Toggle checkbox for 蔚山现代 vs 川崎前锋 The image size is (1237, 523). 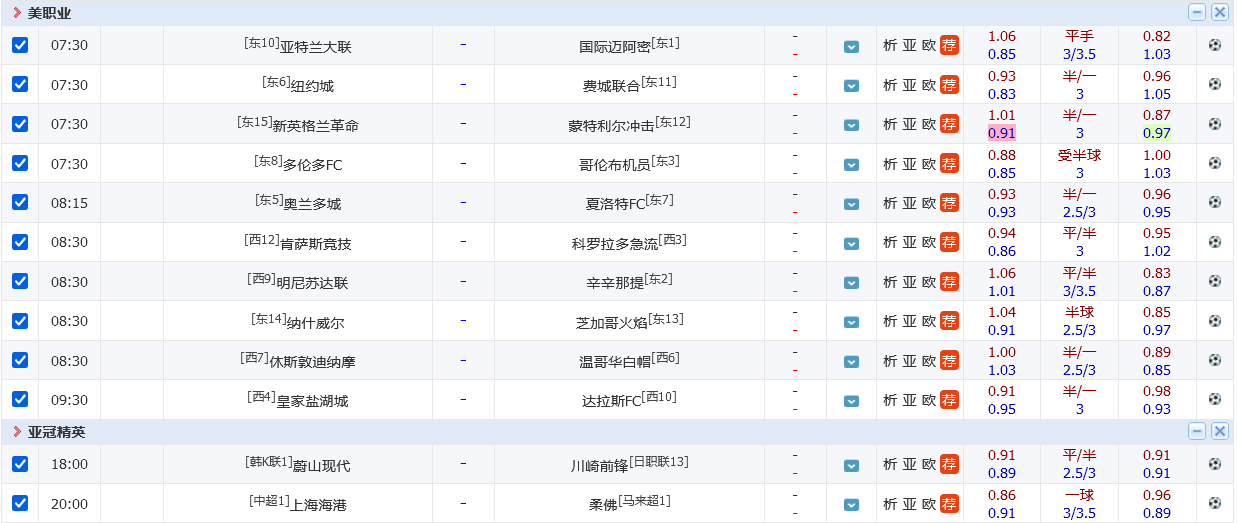point(20,464)
